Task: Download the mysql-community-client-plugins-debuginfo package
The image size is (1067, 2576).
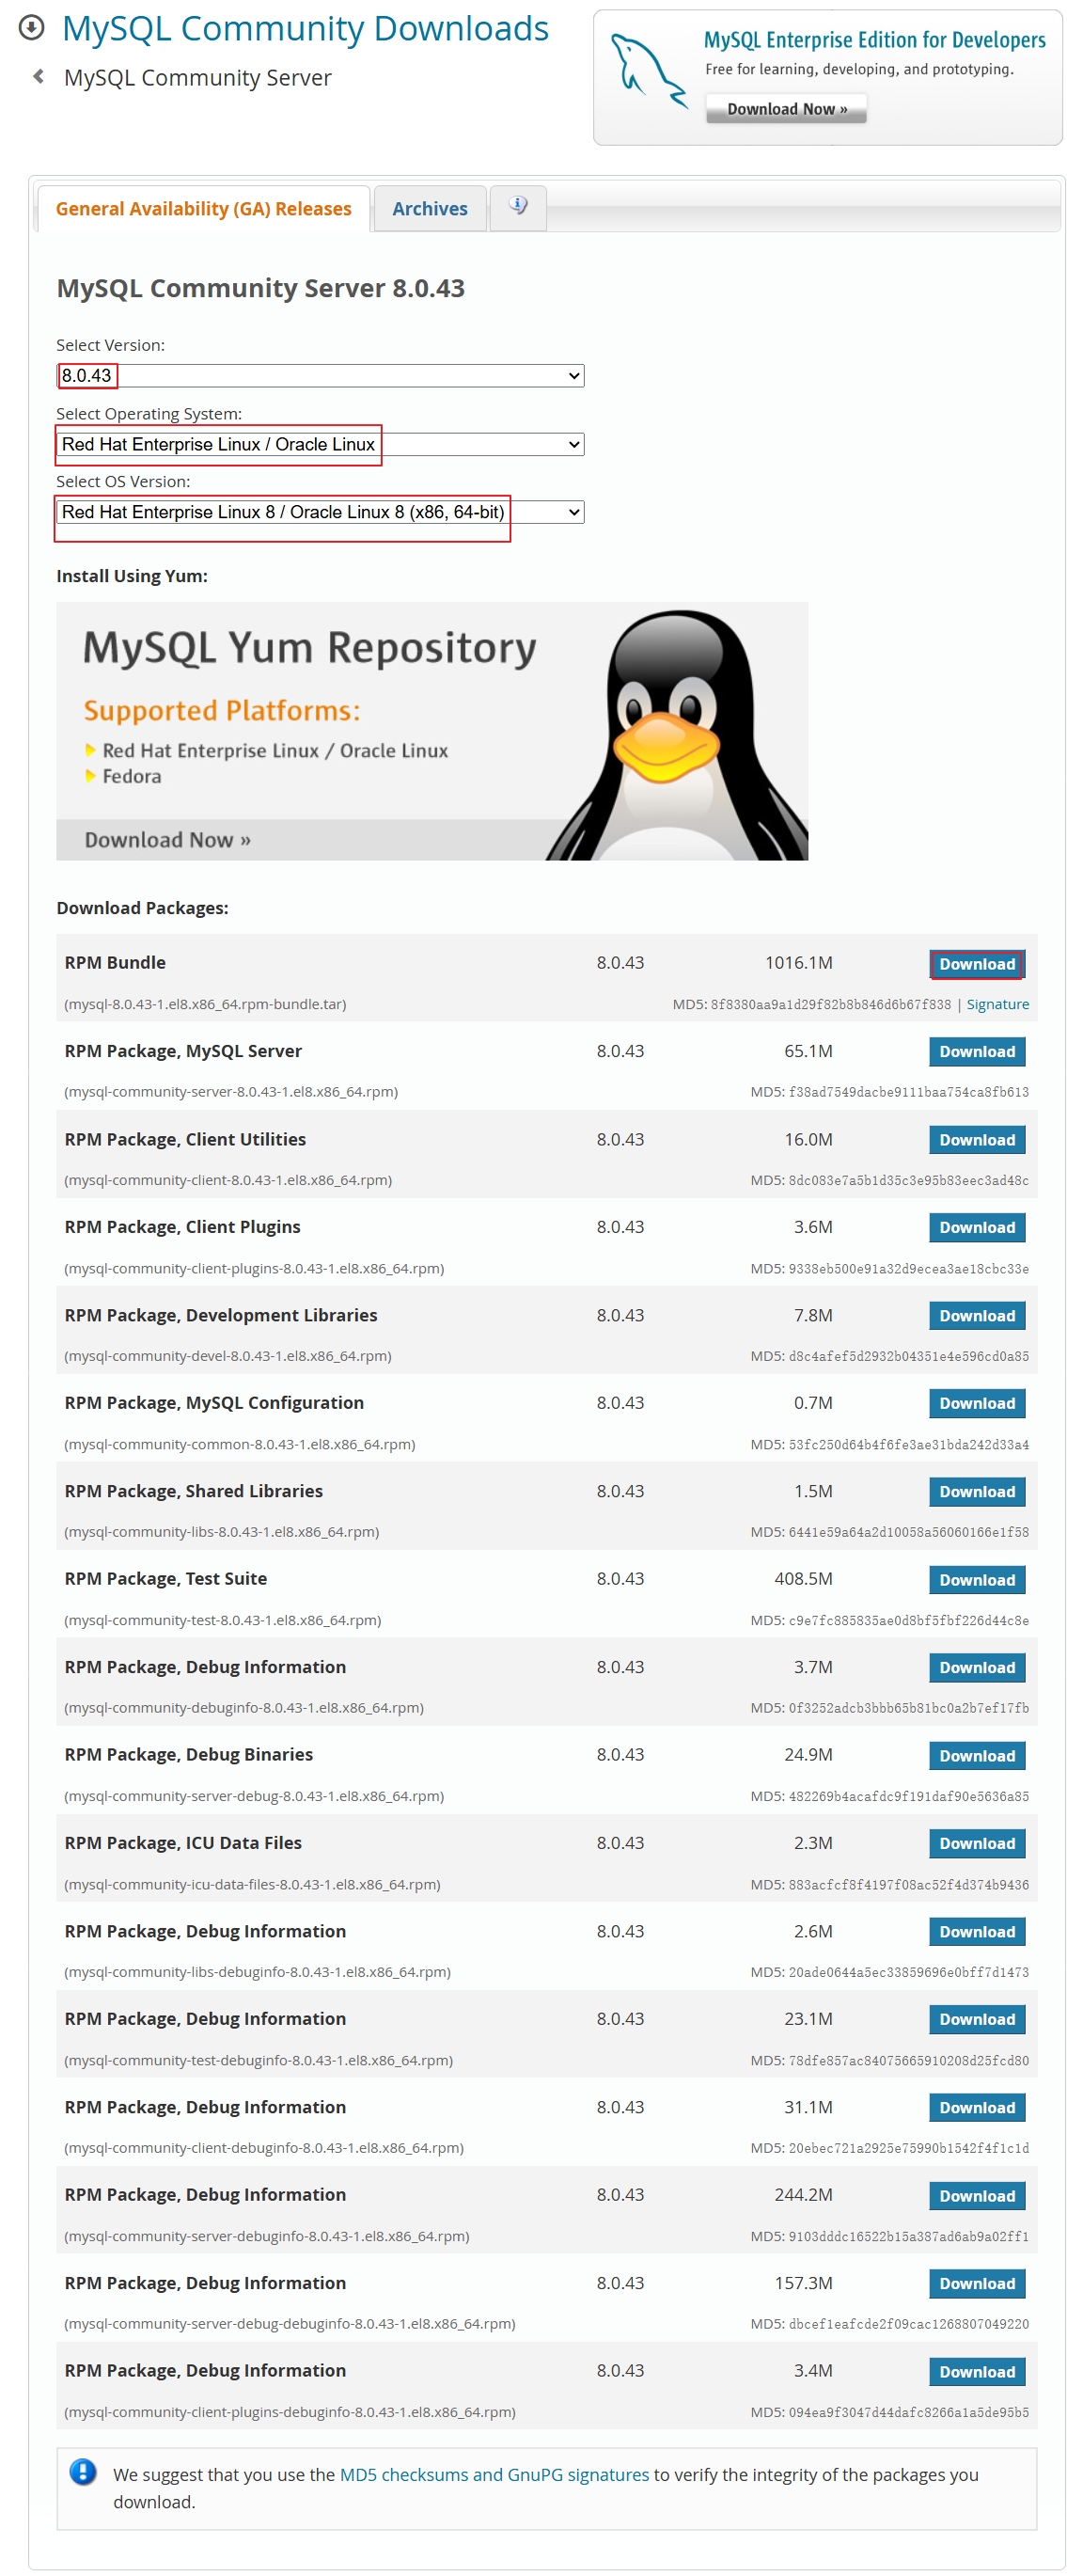Action: click(977, 2371)
